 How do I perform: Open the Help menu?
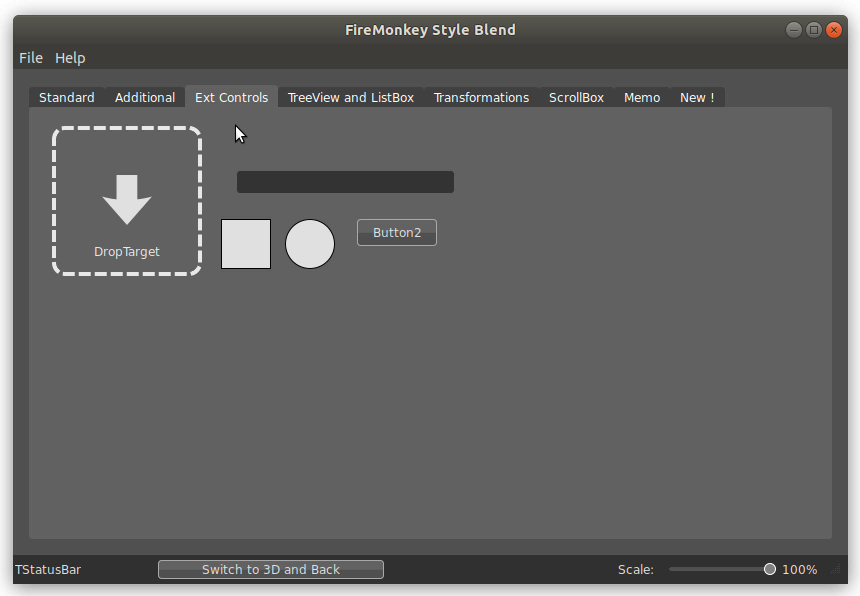point(70,58)
